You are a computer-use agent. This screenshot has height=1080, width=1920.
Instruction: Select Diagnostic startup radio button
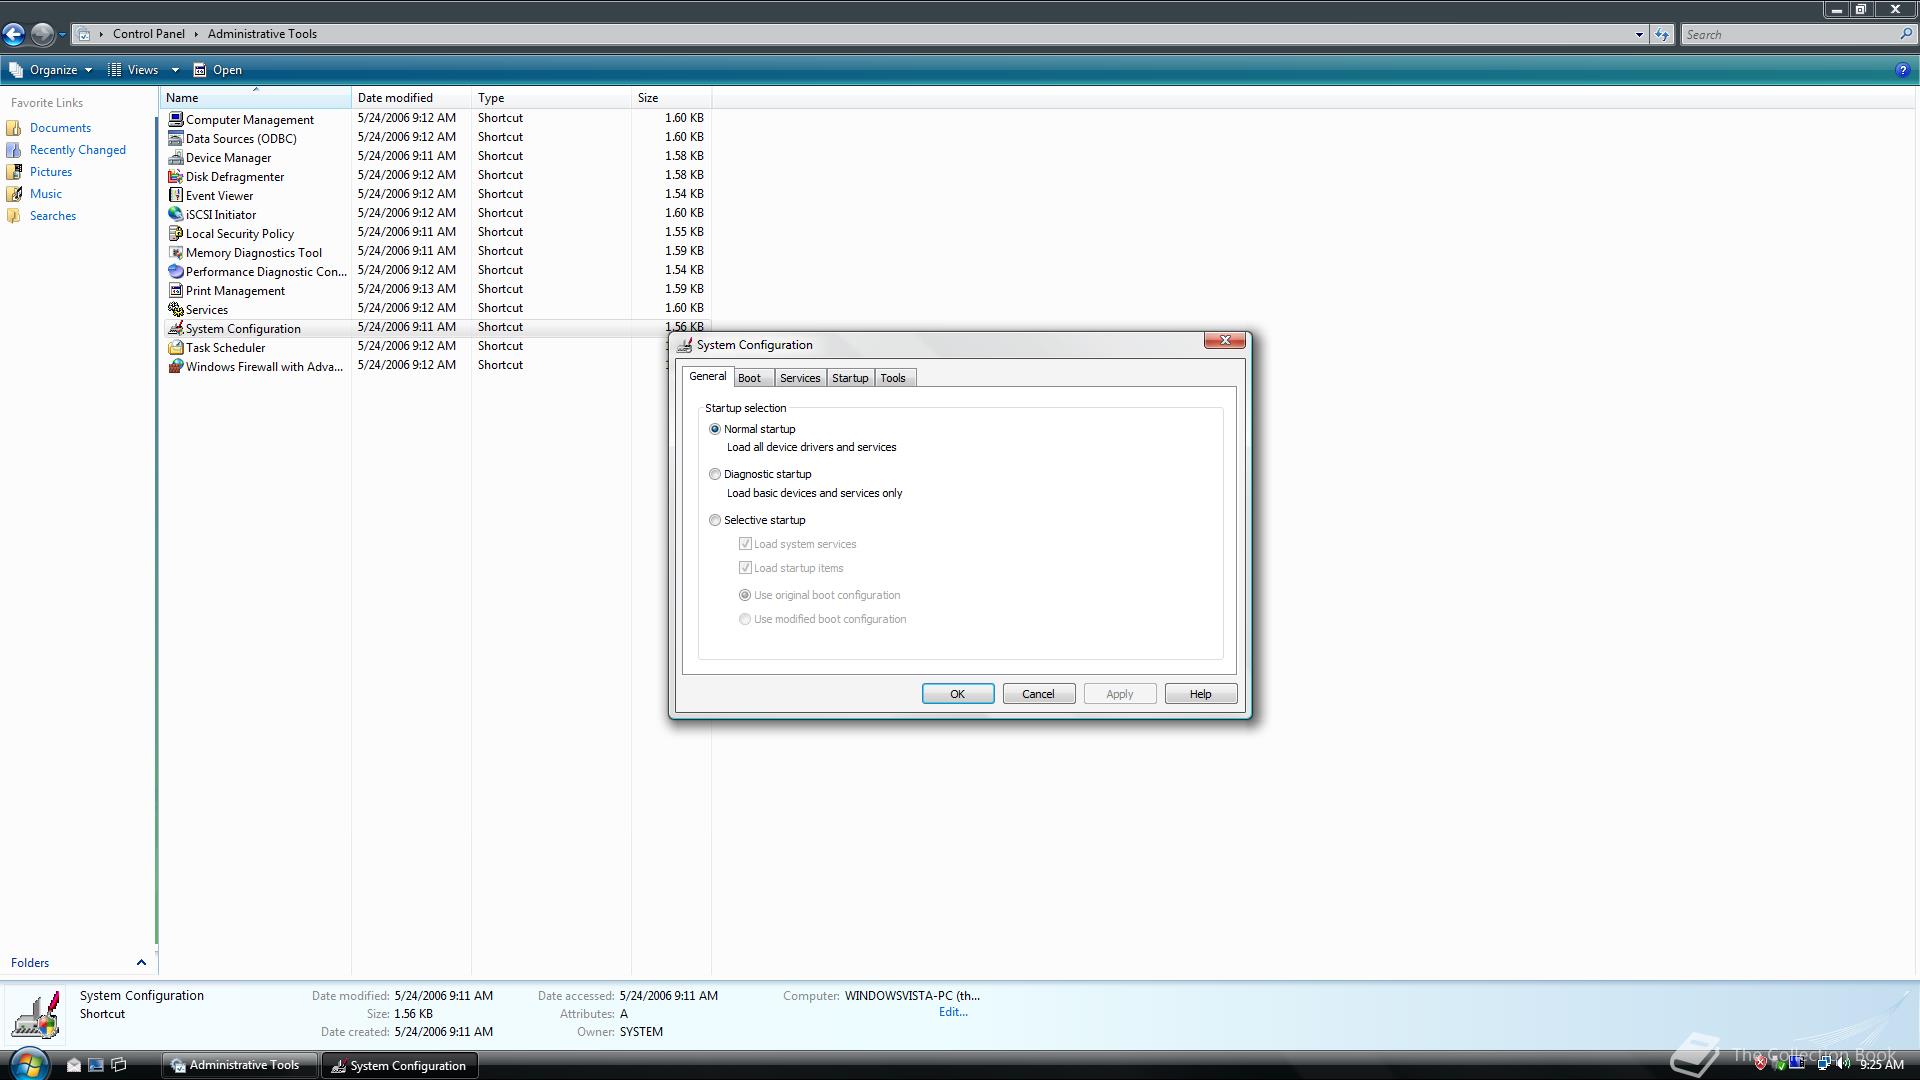click(715, 474)
